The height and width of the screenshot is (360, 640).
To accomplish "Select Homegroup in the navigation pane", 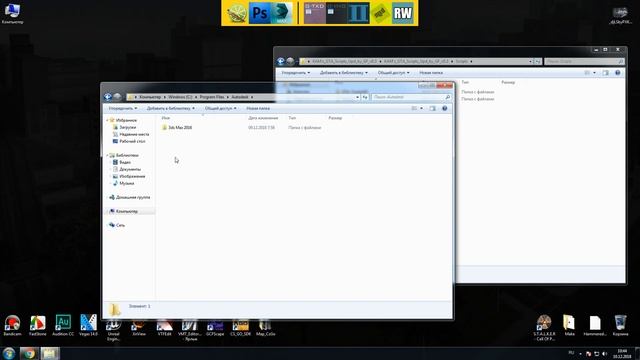I will 133,197.
